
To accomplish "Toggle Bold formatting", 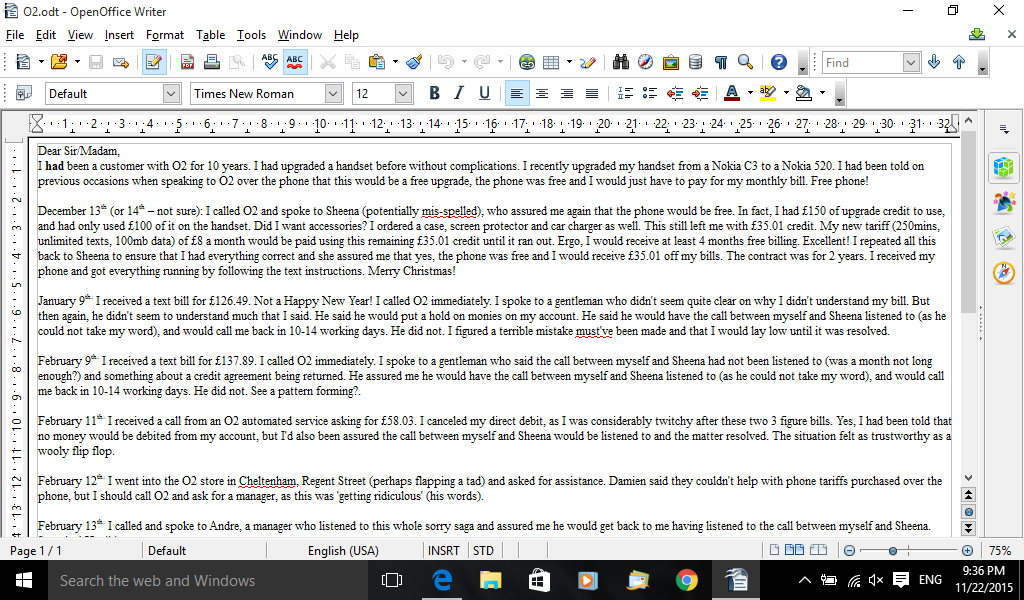I will 434,93.
